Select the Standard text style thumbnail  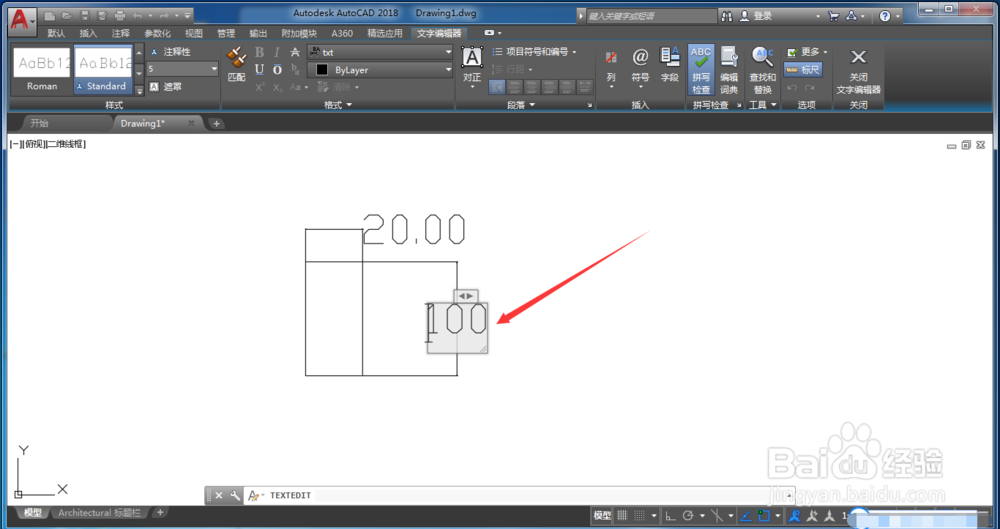point(103,70)
